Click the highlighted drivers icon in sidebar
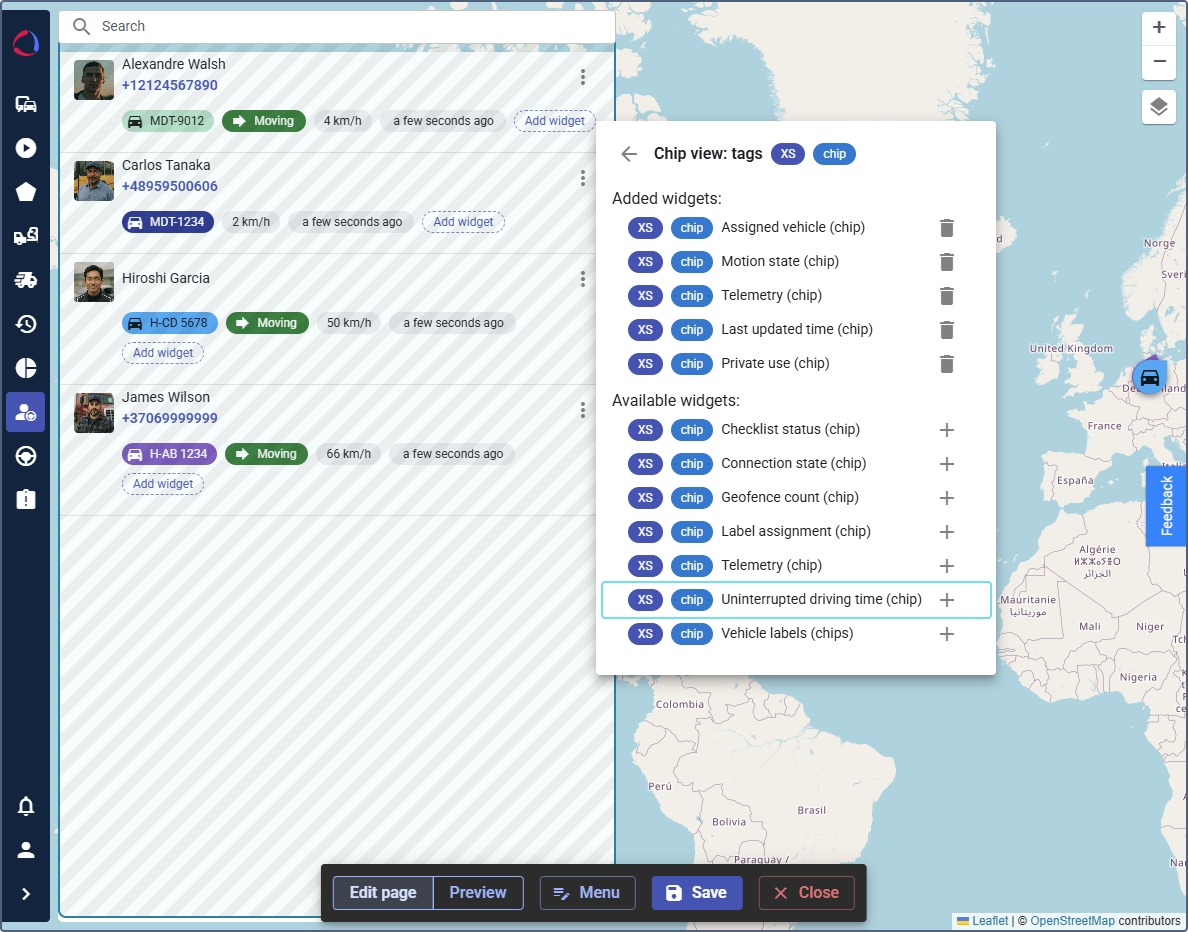This screenshot has width=1188, height=932. (26, 411)
